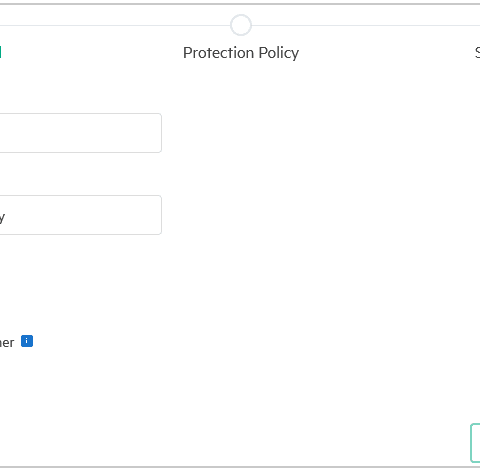This screenshot has height=471, width=480.
Task: Open the Protection Policy wizard step label
Action: coord(241,53)
